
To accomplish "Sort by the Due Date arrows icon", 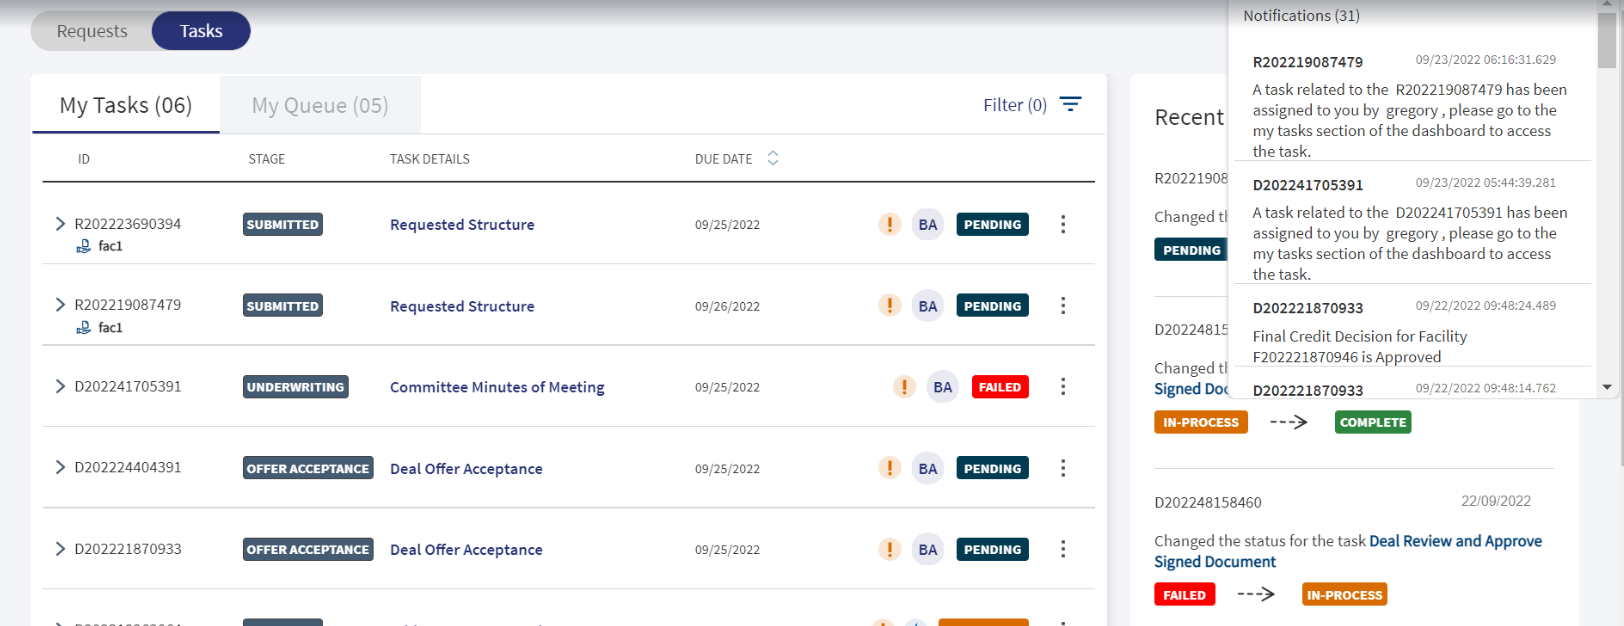I will point(773,158).
